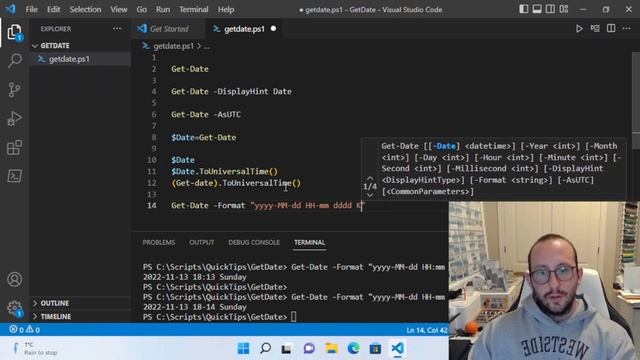640x360 pixels.
Task: Click line 6 Get-Date -AsUTC text
Action: [206, 114]
